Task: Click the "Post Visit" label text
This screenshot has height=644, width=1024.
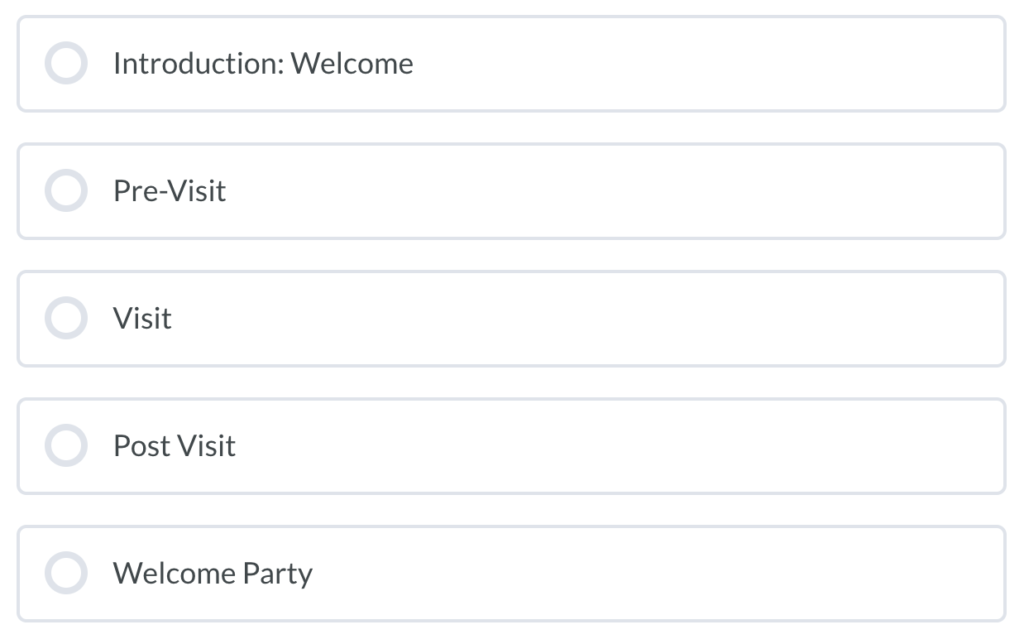Action: (x=174, y=446)
